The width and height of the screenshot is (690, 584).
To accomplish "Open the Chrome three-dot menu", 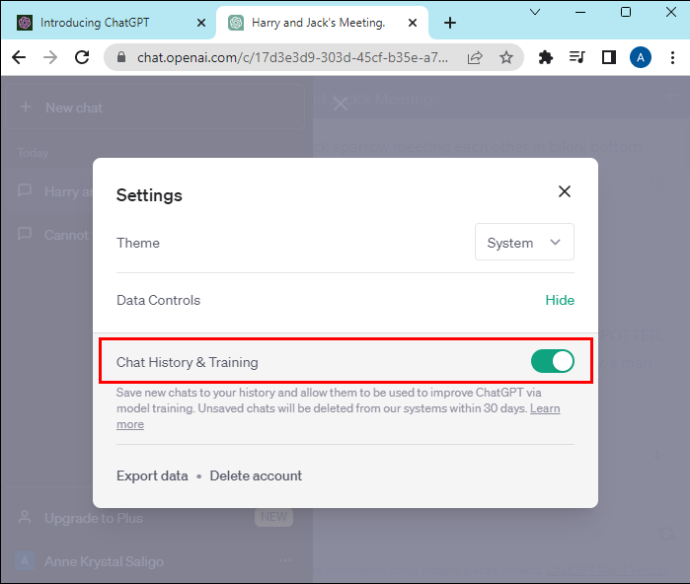I will (x=672, y=57).
